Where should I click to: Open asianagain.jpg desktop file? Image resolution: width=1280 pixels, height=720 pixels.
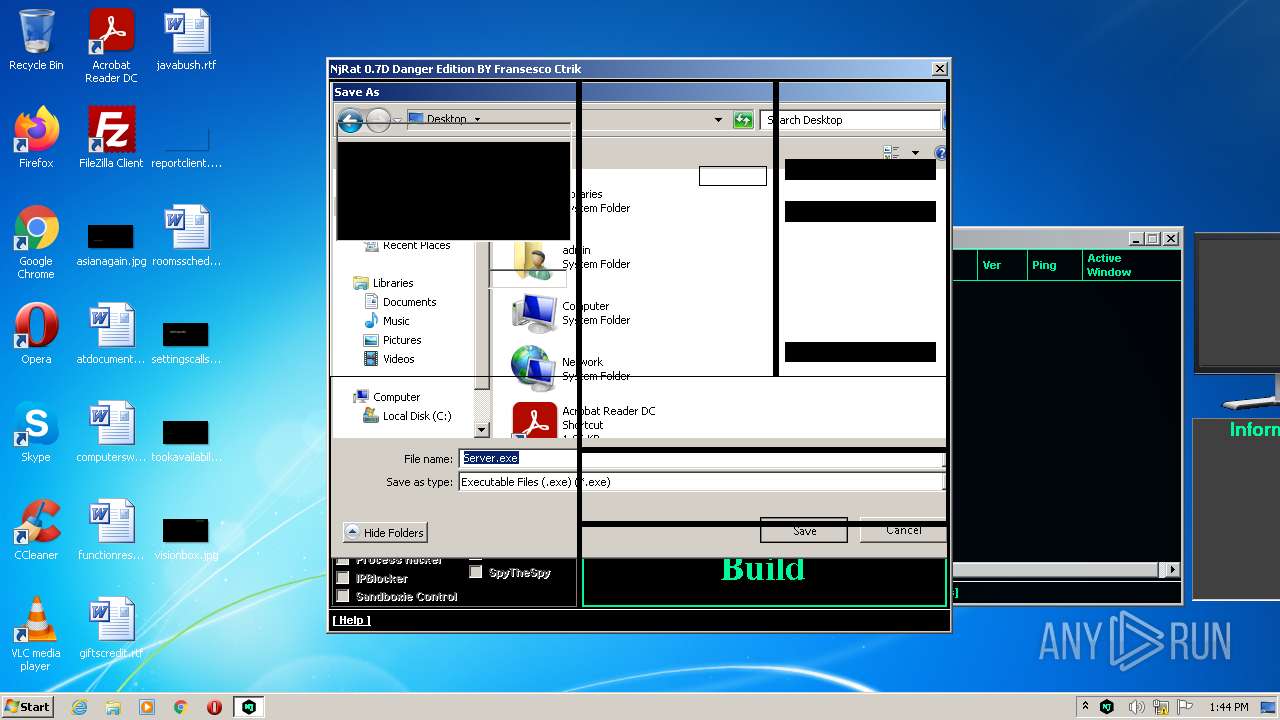[111, 246]
